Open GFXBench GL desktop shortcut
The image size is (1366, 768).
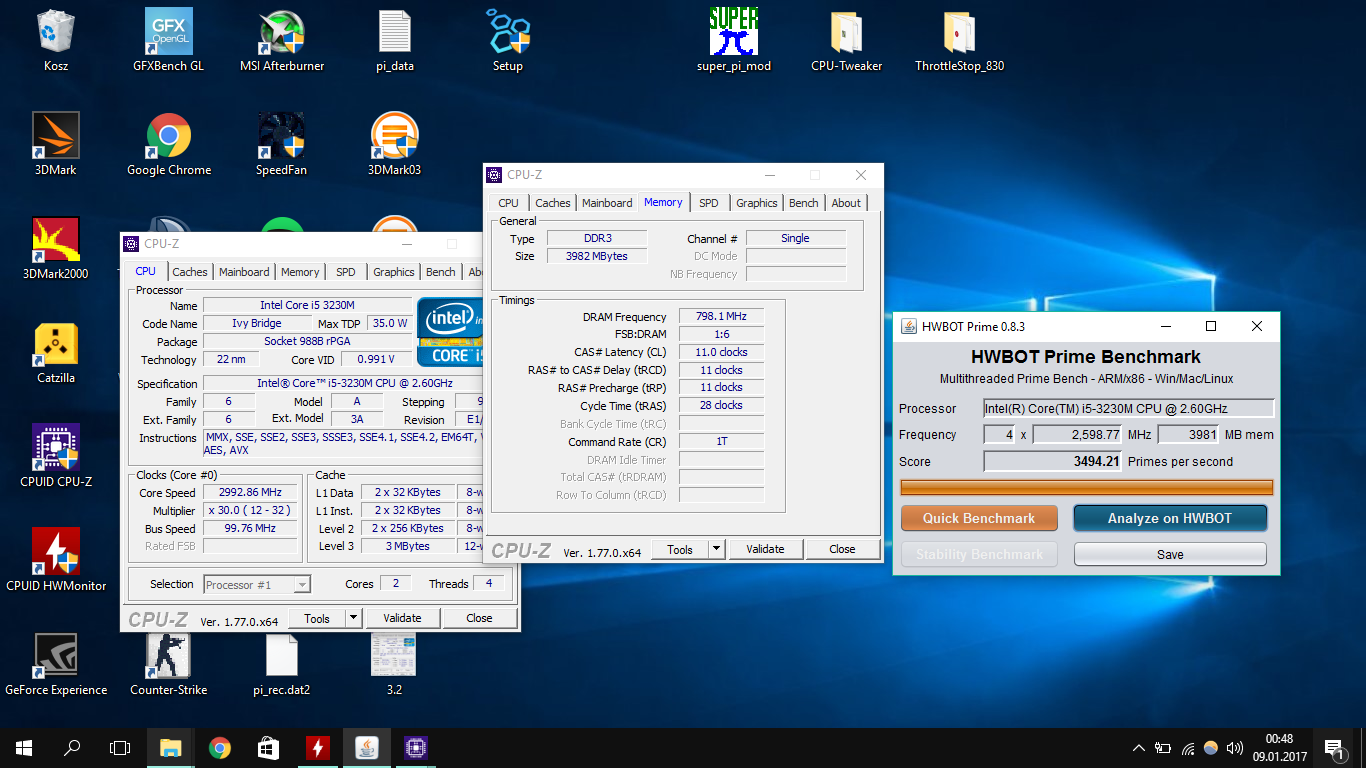click(168, 40)
